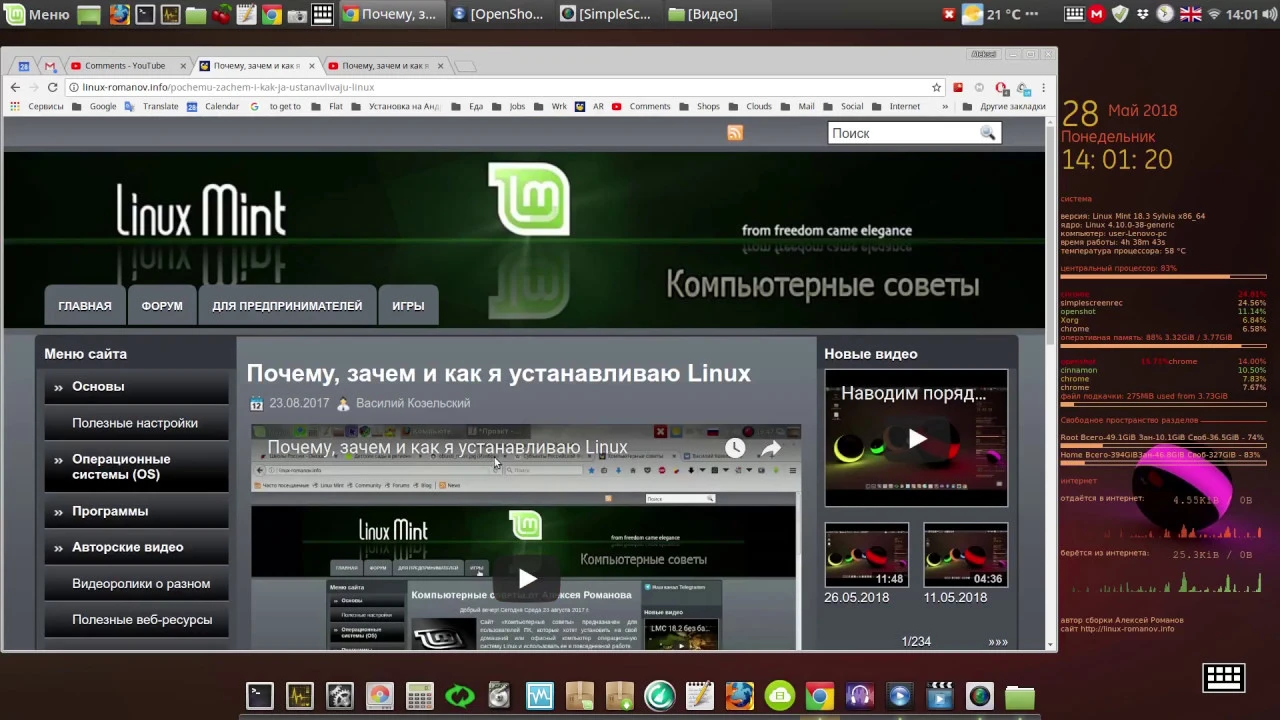Viewport: 1280px width, 720px height.
Task: Click the Поиск search field
Action: pos(903,133)
